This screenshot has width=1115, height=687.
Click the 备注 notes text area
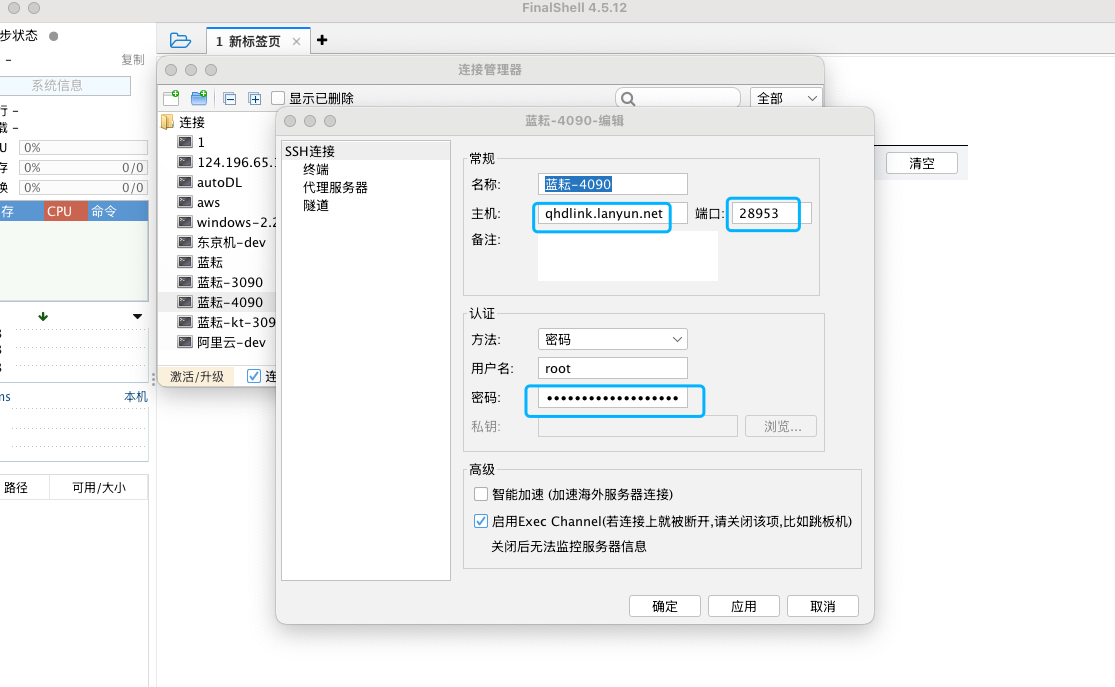click(628, 256)
